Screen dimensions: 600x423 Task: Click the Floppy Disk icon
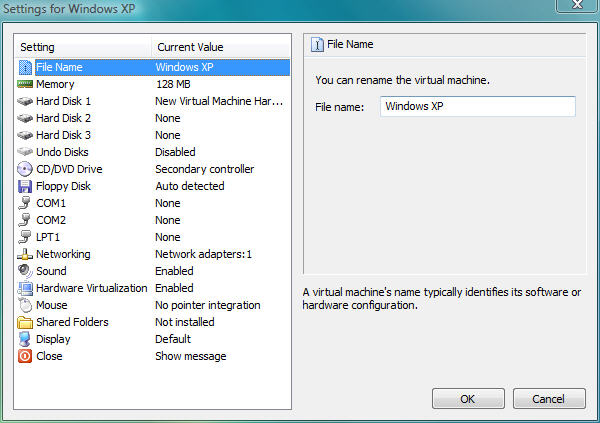point(25,186)
